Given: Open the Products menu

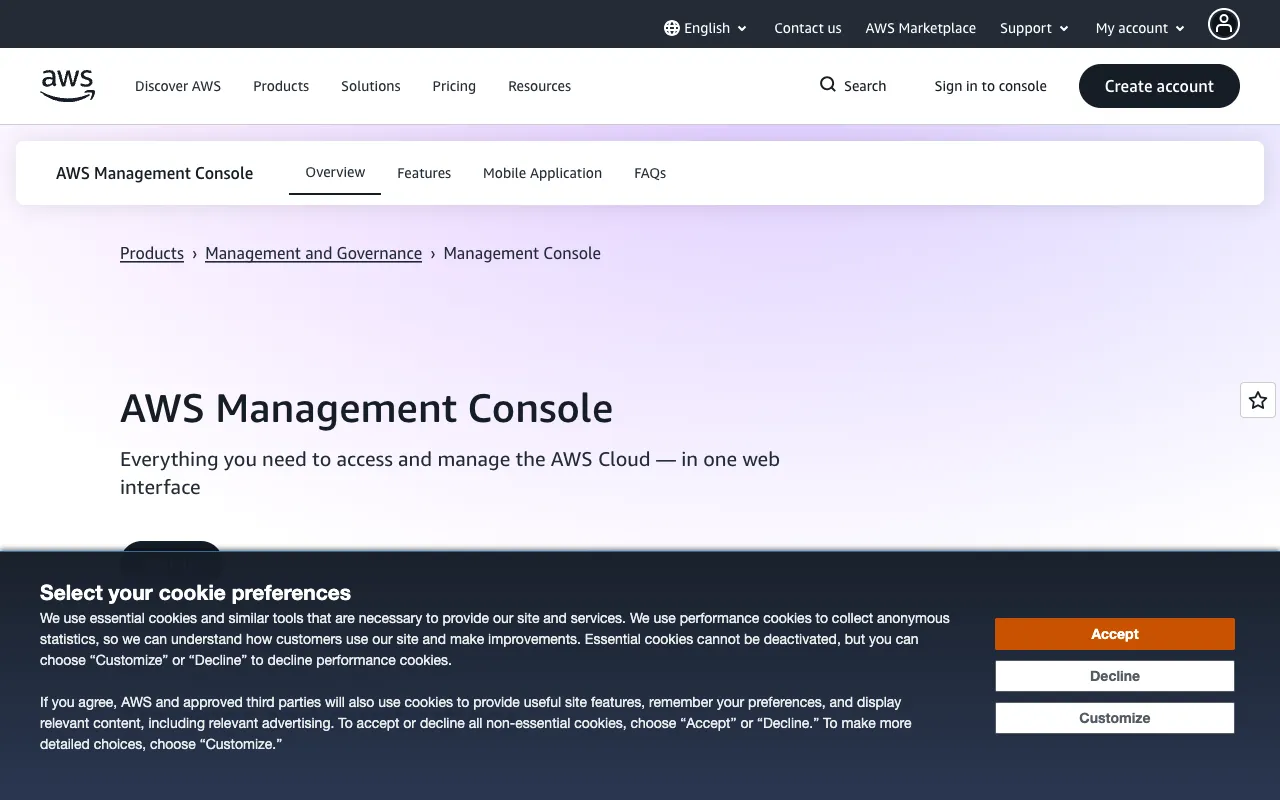Looking at the screenshot, I should 281,86.
